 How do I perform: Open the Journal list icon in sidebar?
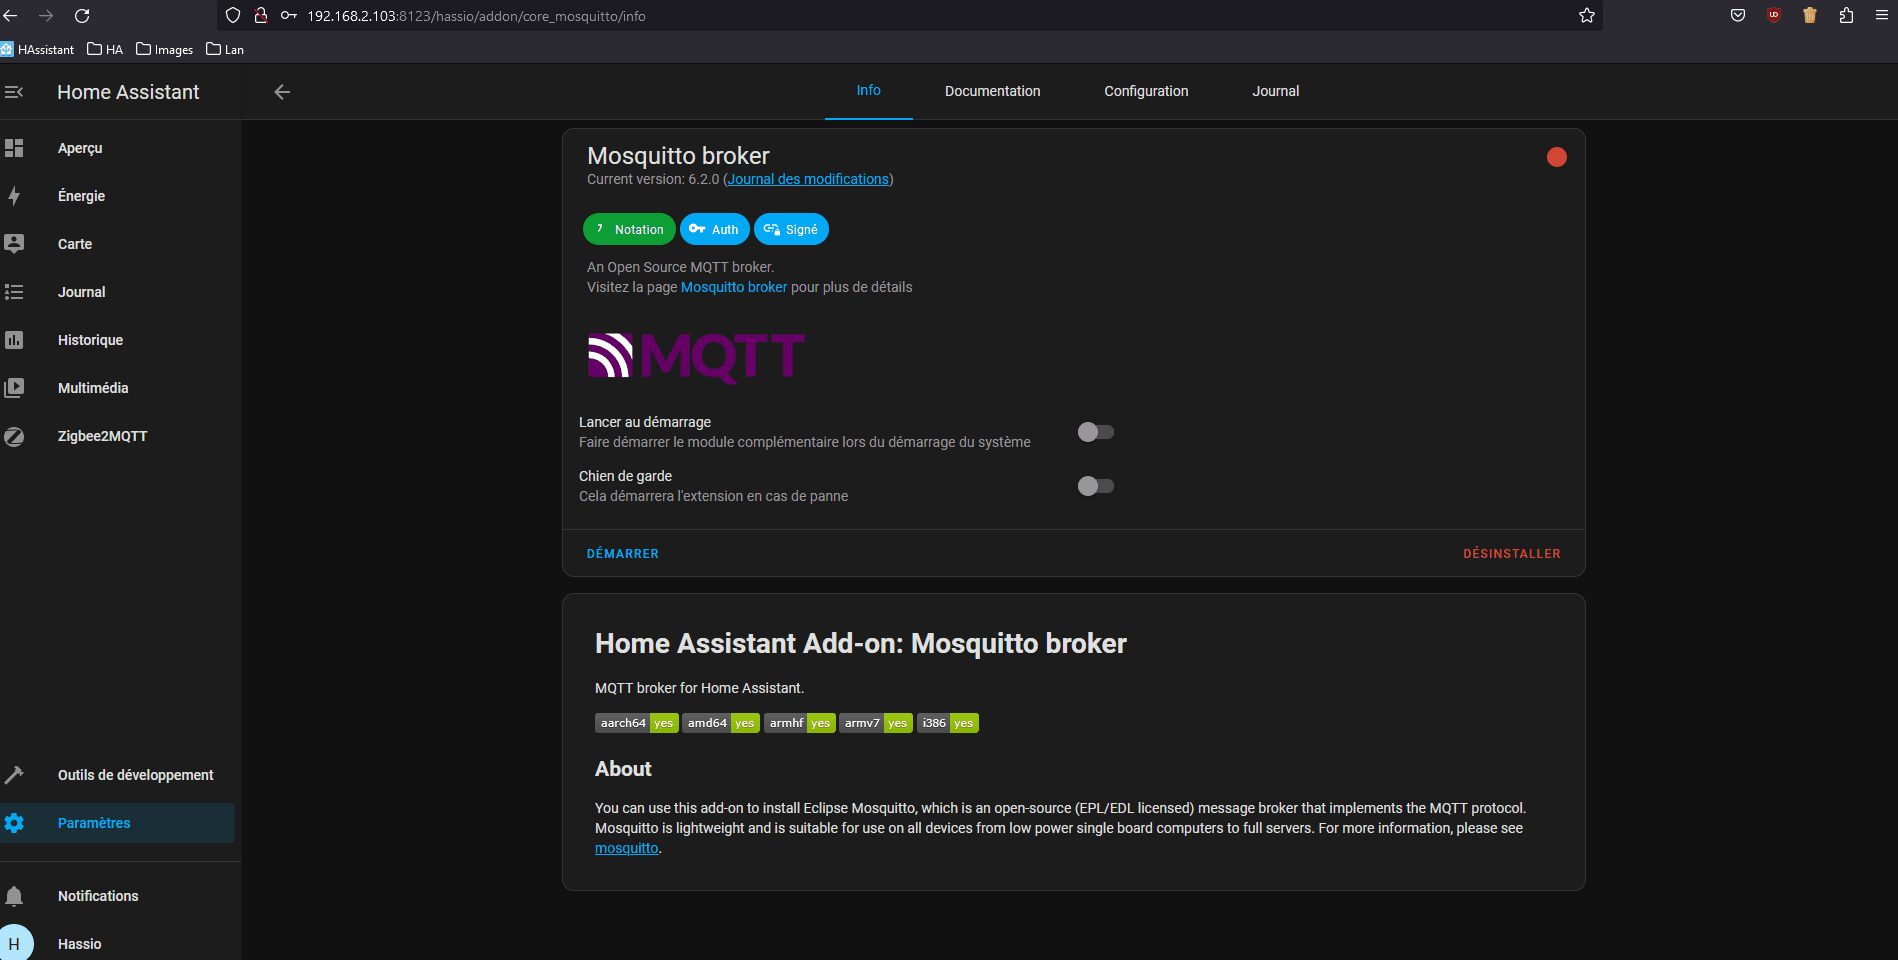click(x=14, y=292)
